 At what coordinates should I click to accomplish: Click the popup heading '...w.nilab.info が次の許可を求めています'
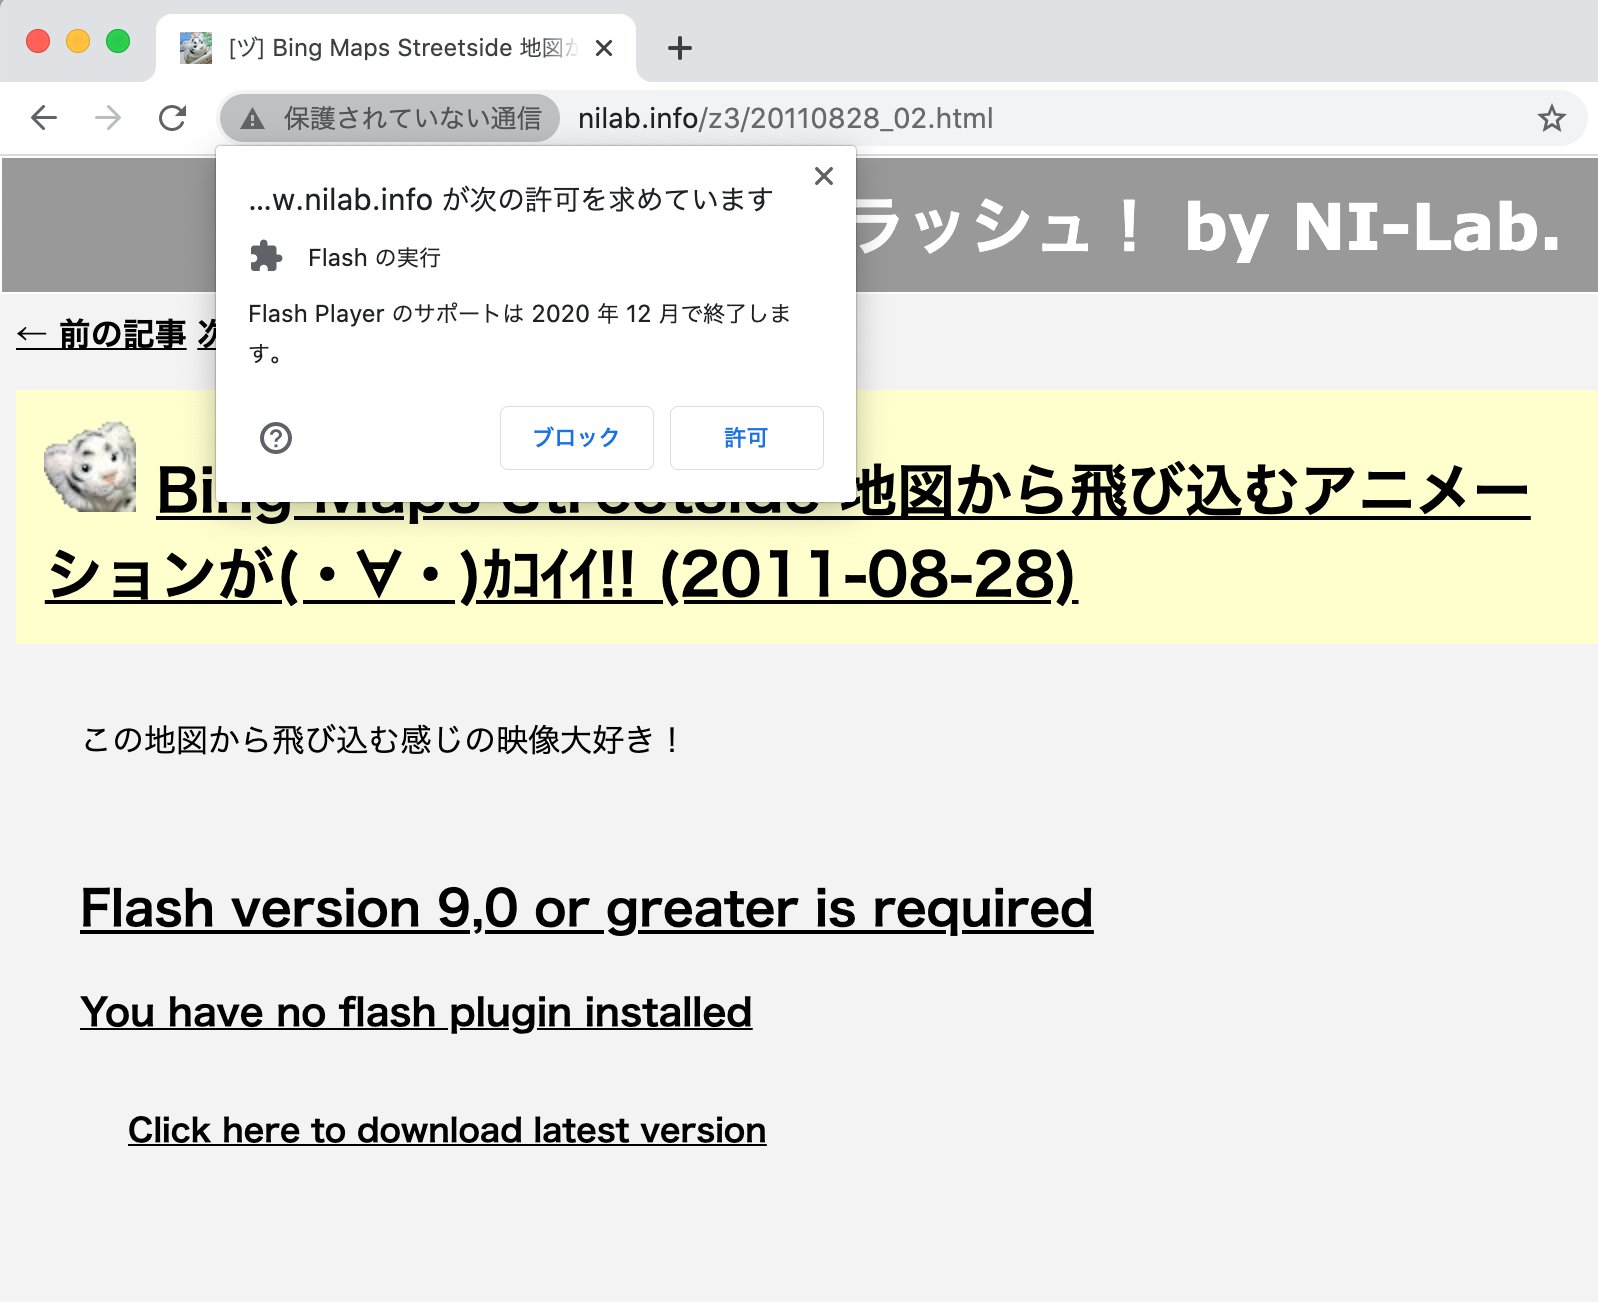pyautogui.click(x=511, y=200)
